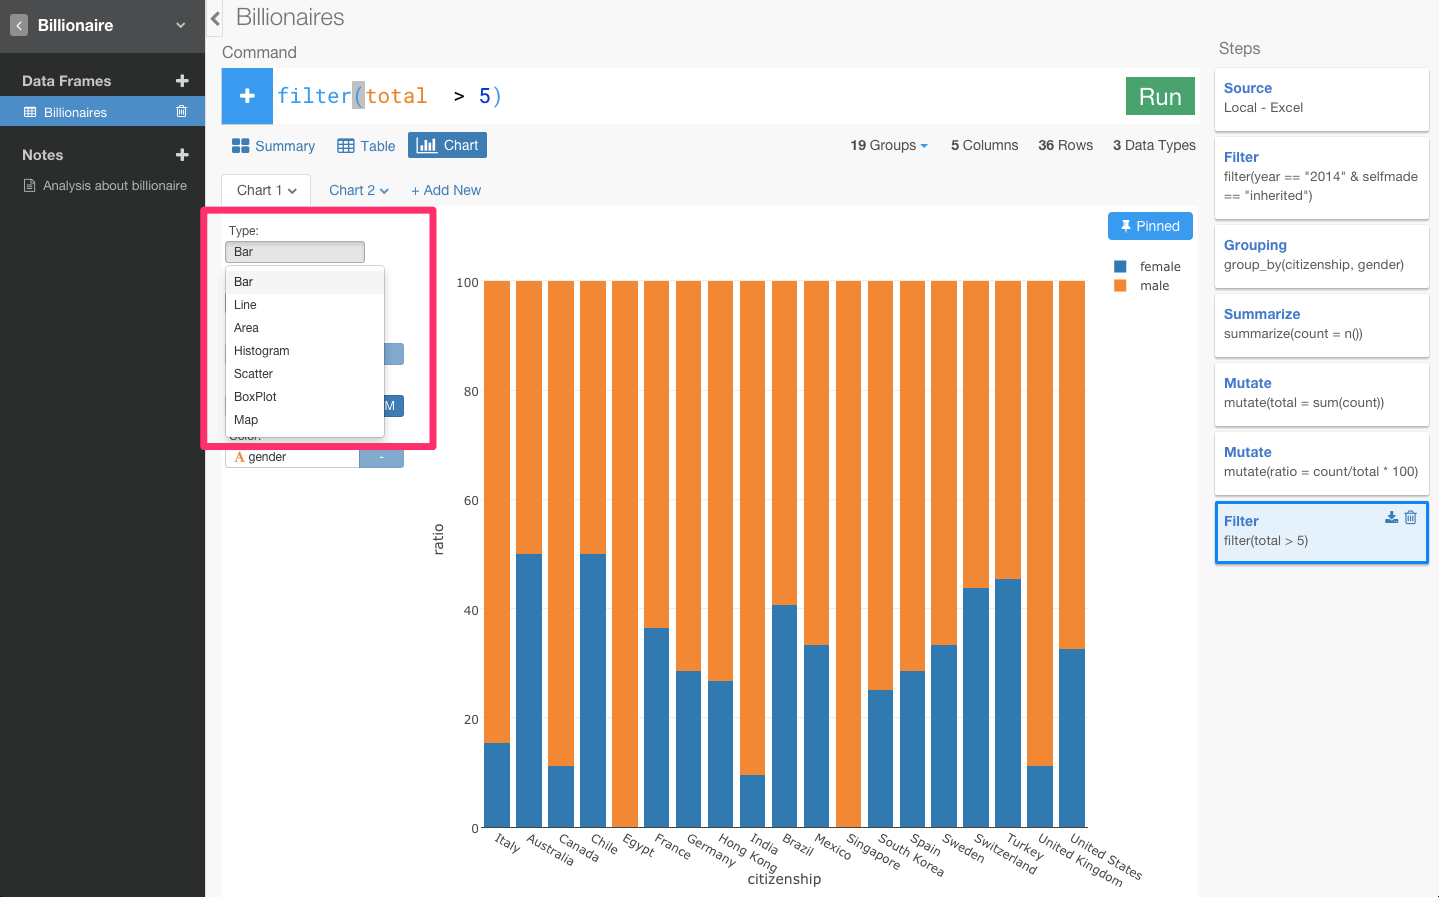Click the Egypt all-male bar
This screenshot has width=1439, height=897.
click(x=625, y=554)
